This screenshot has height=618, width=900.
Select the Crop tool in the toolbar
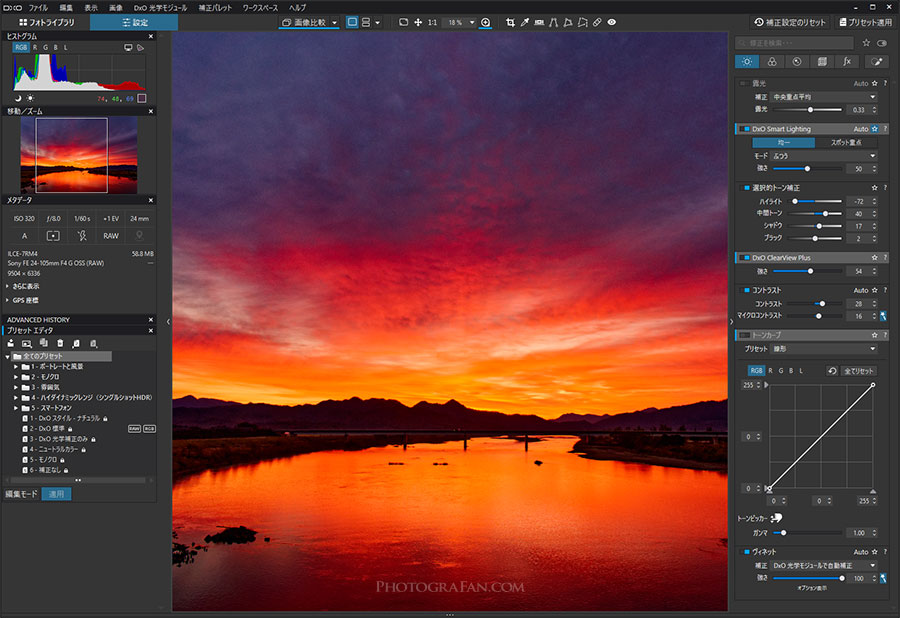[x=510, y=22]
